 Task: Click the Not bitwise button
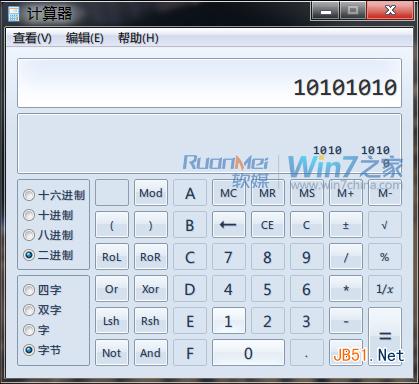[x=112, y=353]
